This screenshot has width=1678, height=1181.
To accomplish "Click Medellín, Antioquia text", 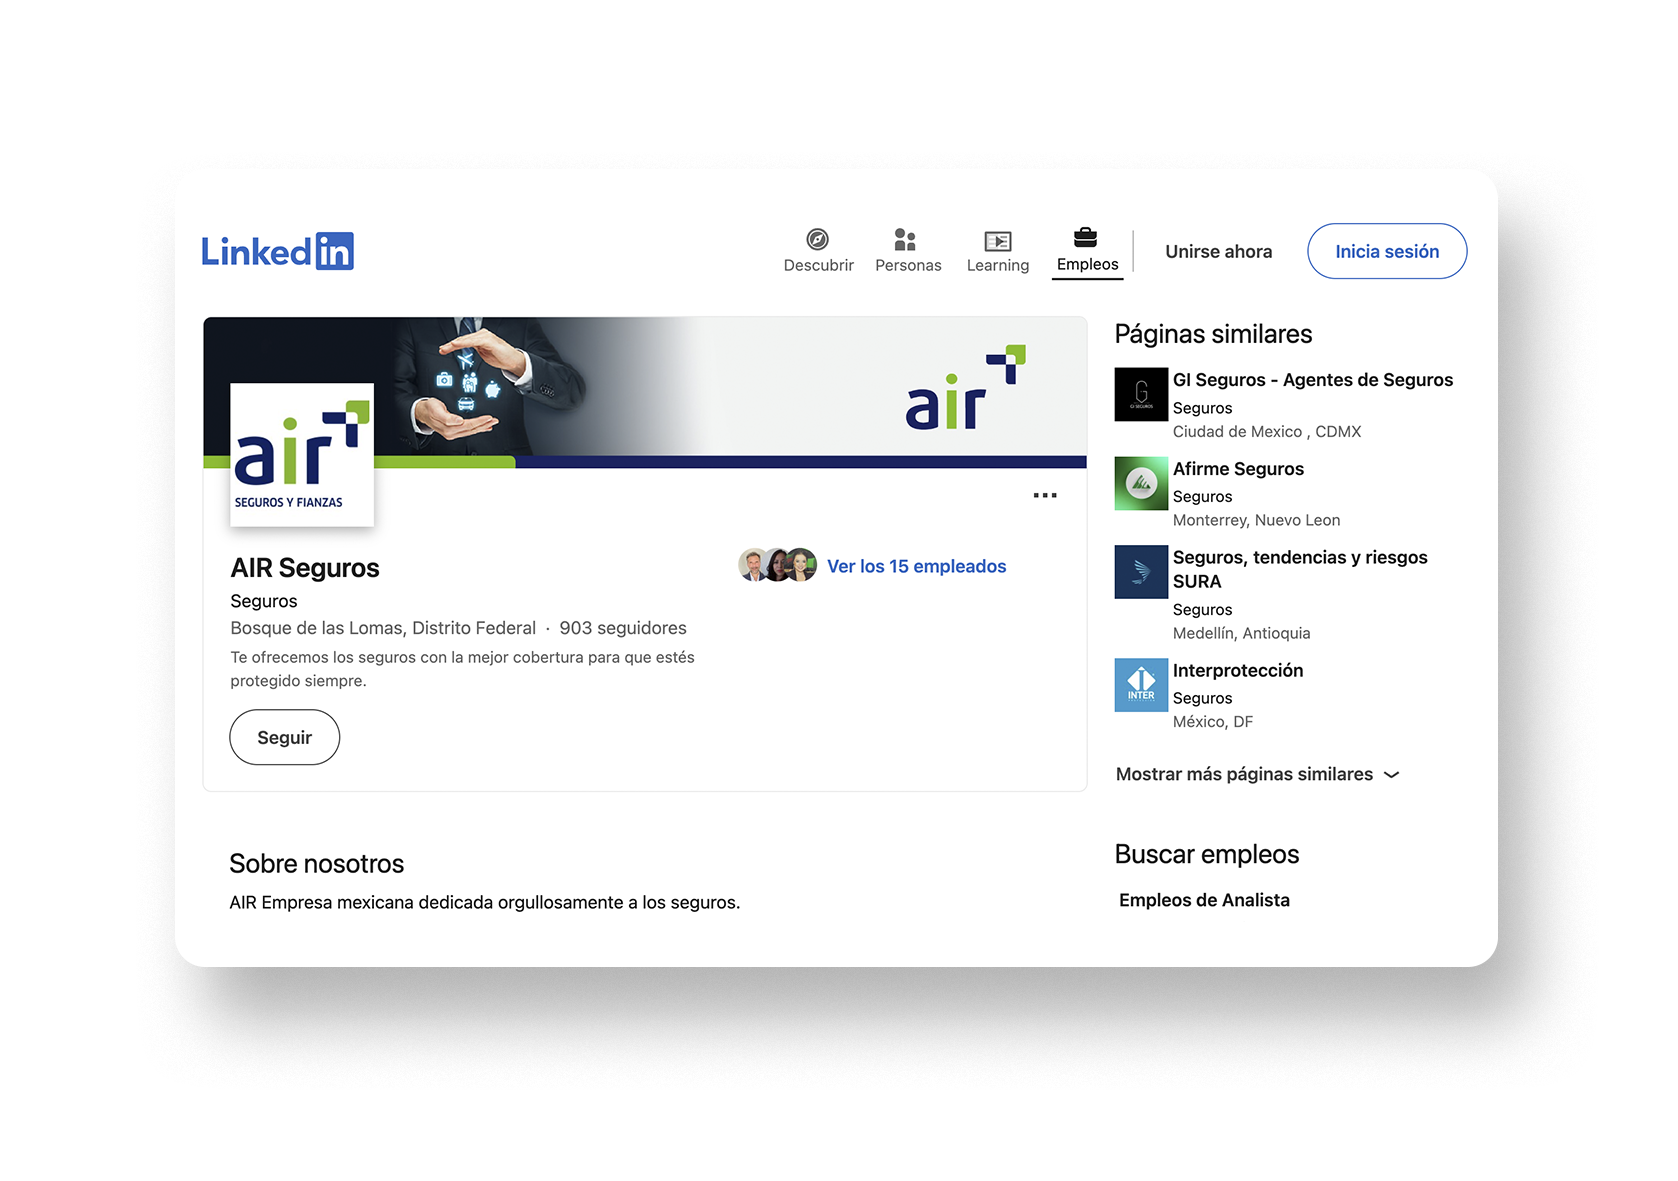I will pos(1241,633).
